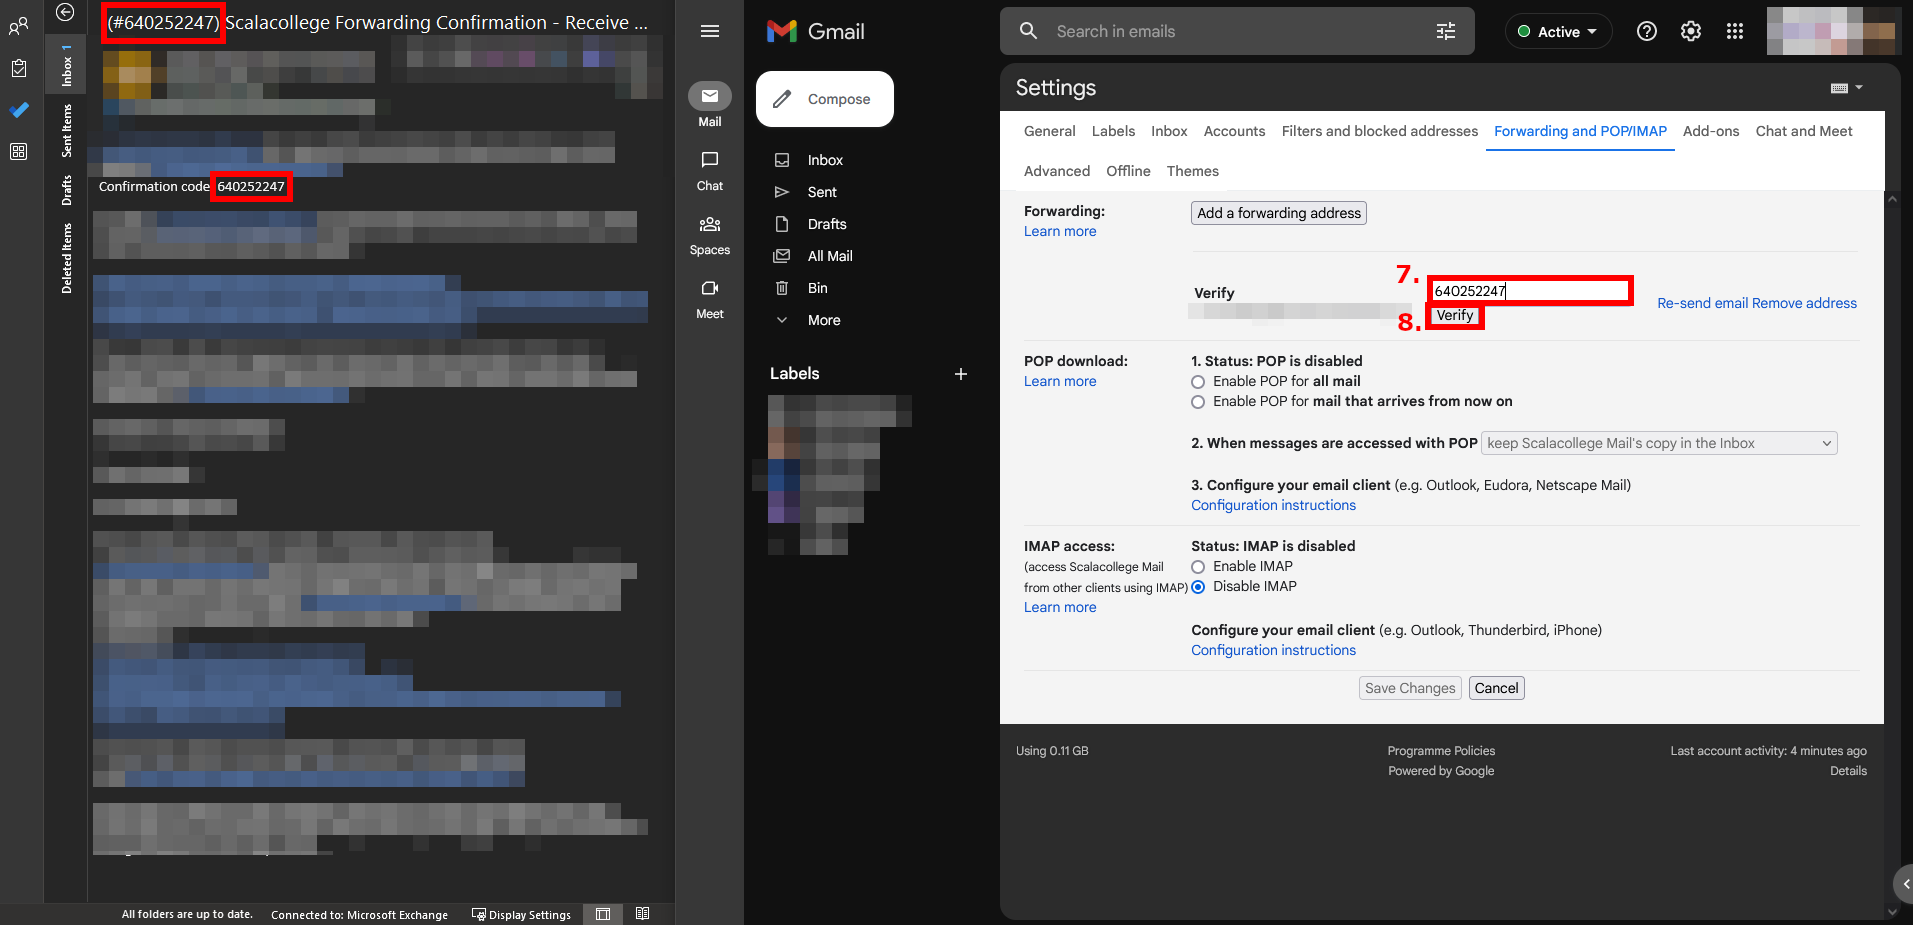Switch Outlook to Reading view icon
1913x925 pixels.
[x=642, y=914]
